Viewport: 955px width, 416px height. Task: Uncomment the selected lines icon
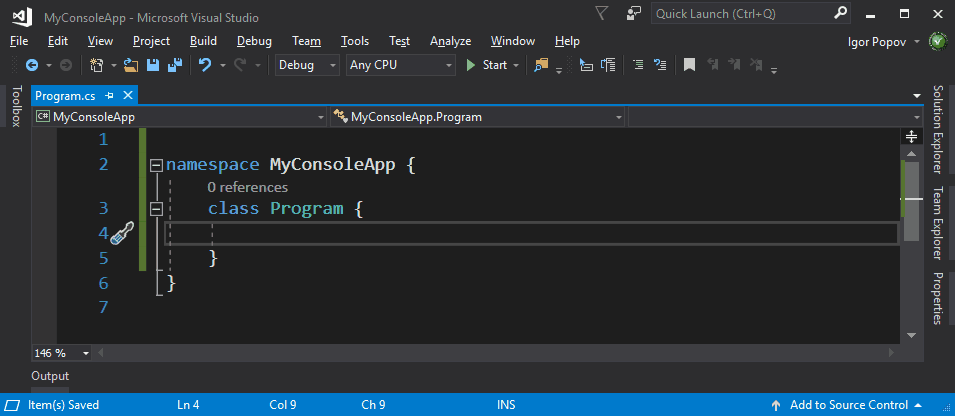[660, 65]
